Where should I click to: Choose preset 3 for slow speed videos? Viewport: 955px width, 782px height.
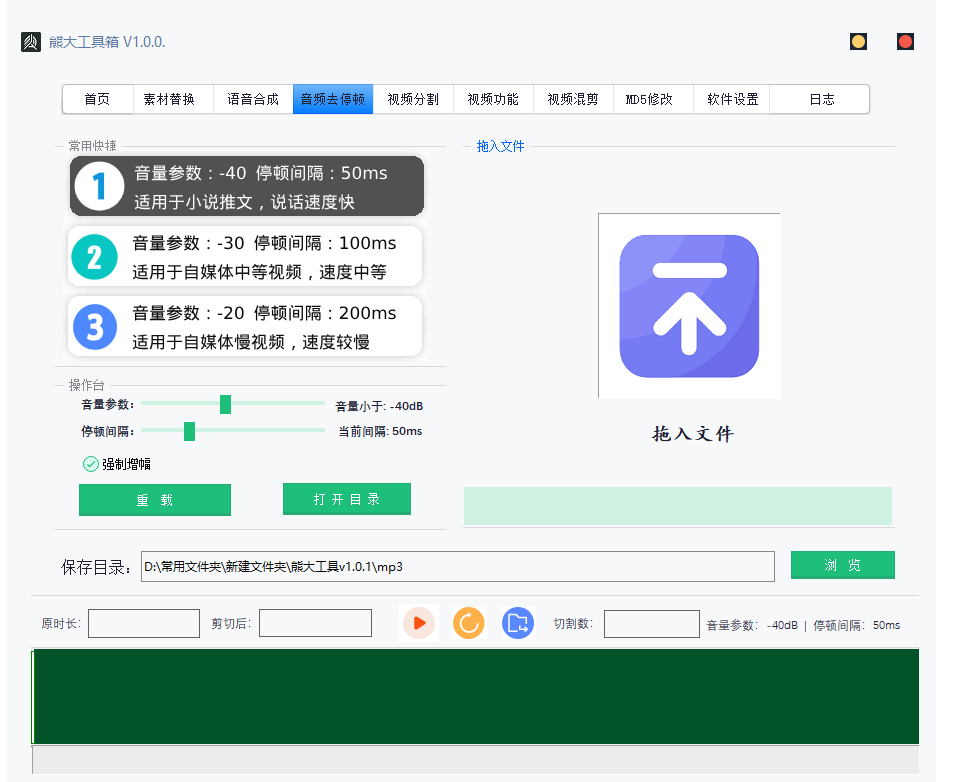click(x=245, y=326)
